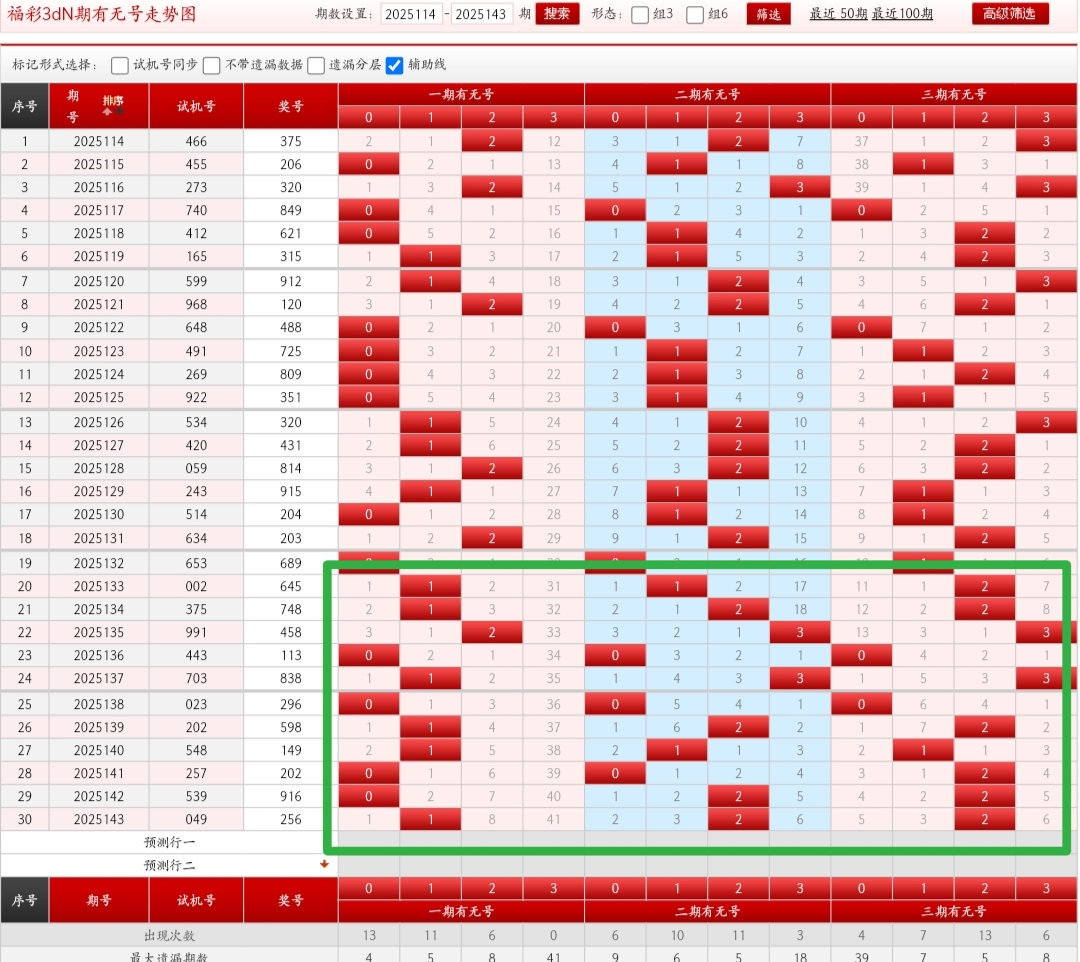Click prize number 113 in row 2025136
This screenshot has width=1080, height=962.
click(x=291, y=656)
